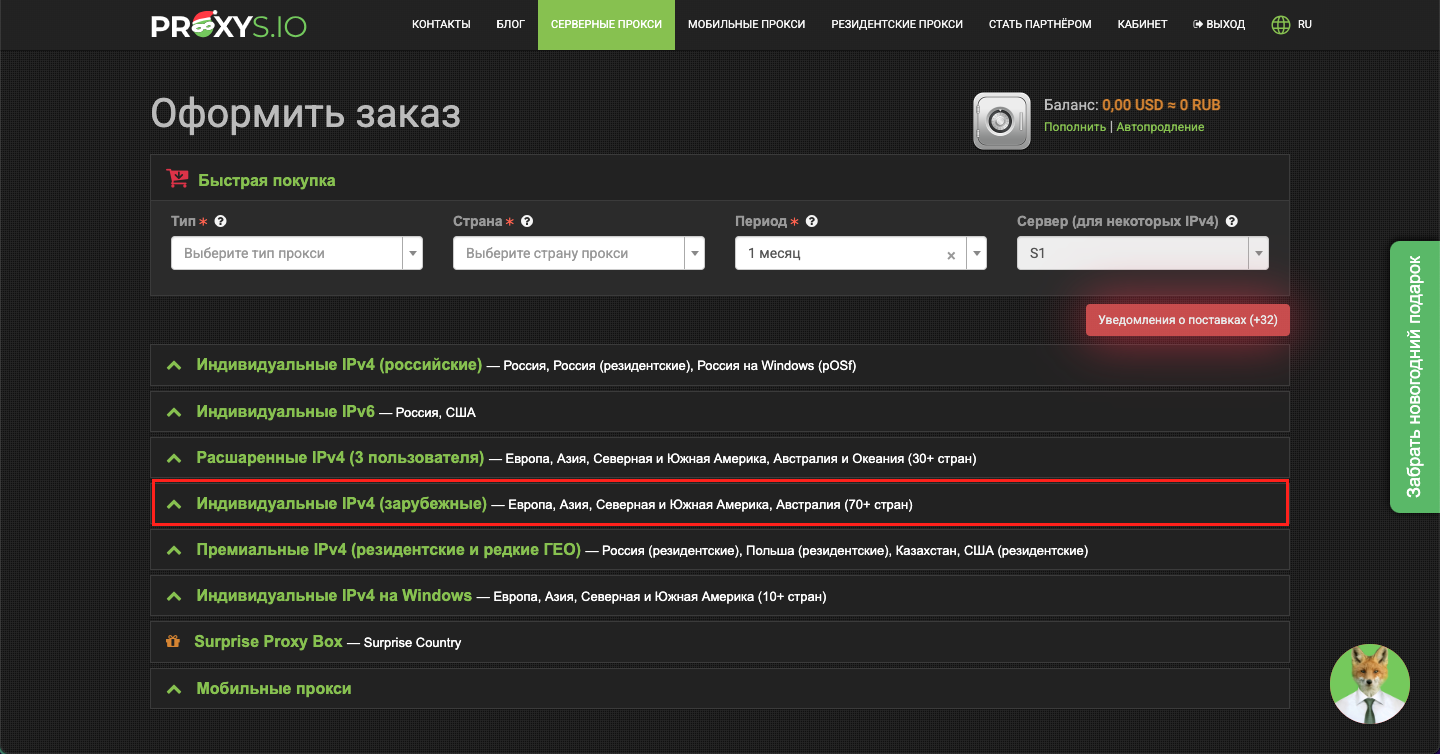1440x754 pixels.
Task: Click the safe balance icon
Action: [x=1002, y=121]
